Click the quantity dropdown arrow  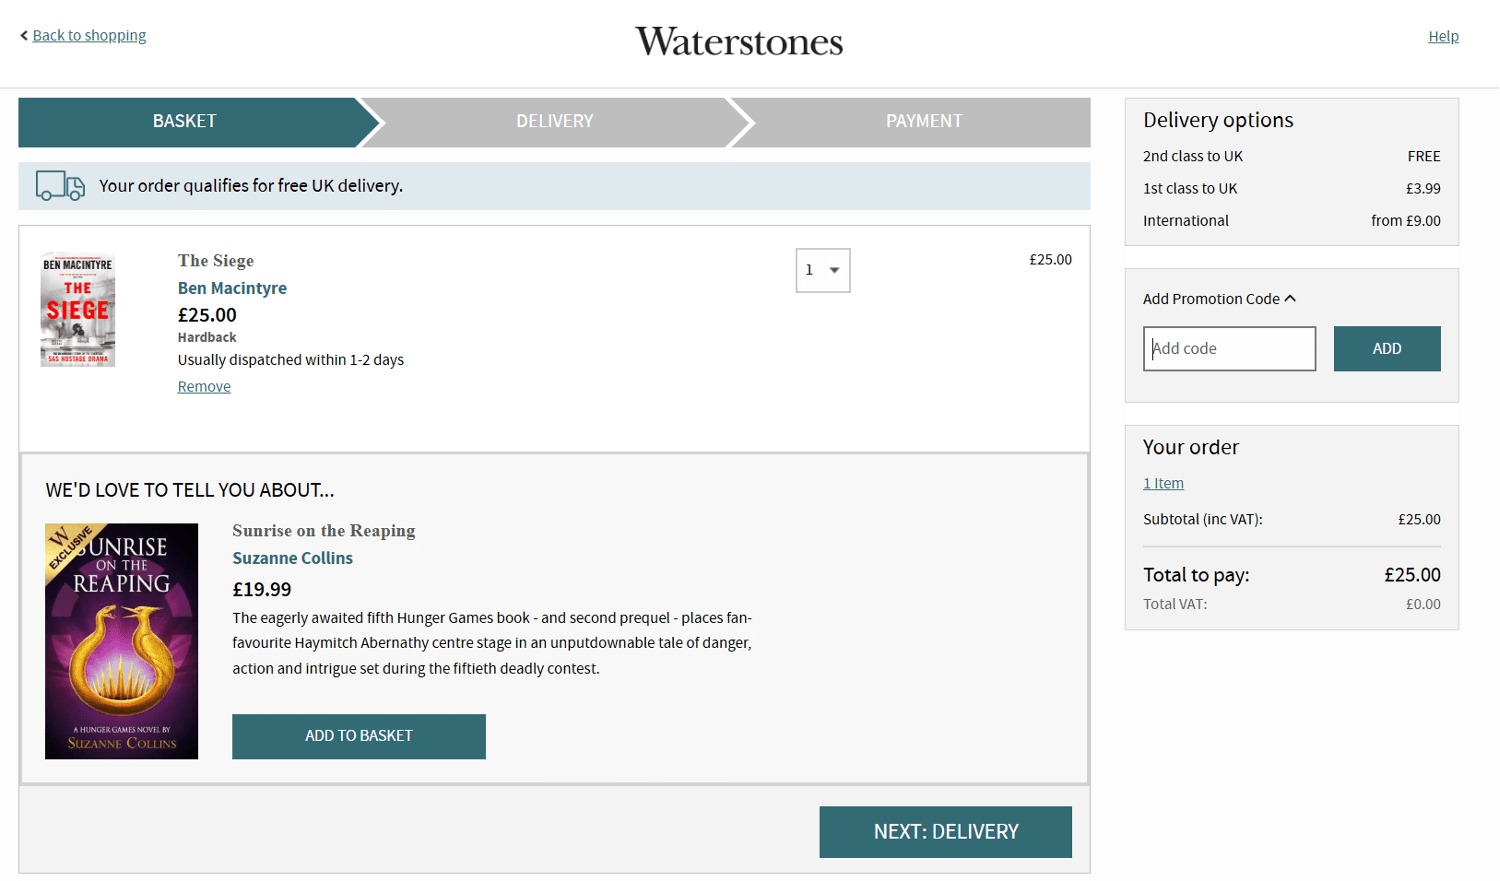coord(834,270)
